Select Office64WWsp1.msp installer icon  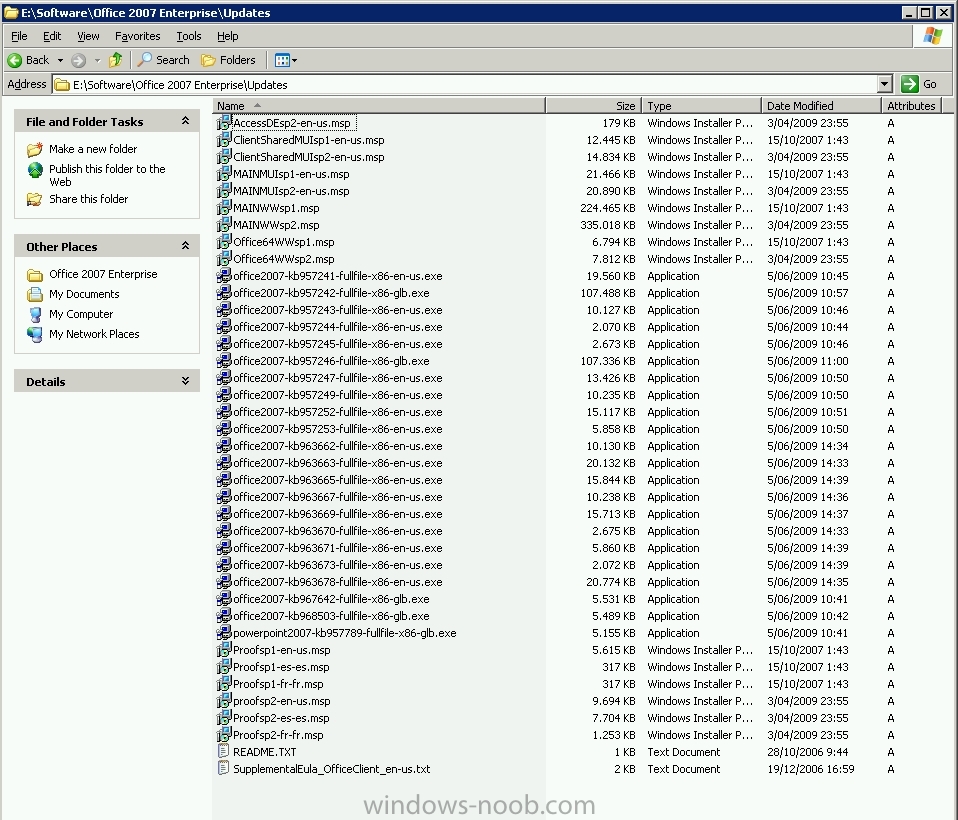(x=224, y=242)
